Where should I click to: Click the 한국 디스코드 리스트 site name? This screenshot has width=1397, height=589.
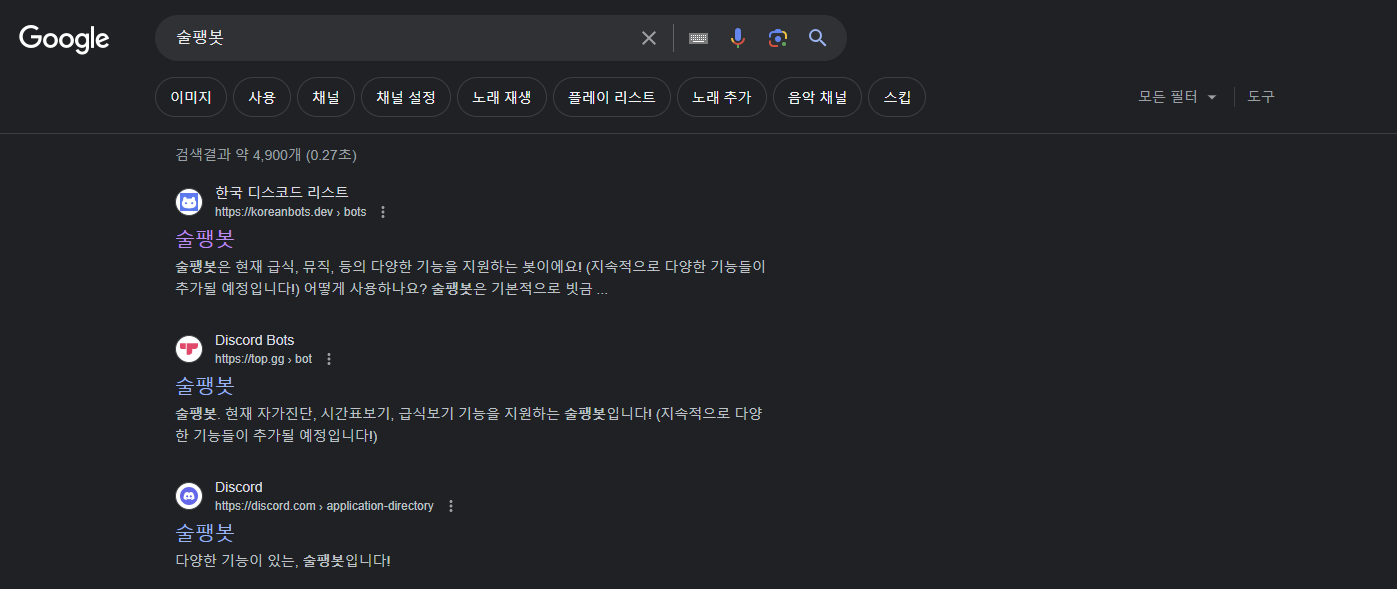(x=282, y=192)
